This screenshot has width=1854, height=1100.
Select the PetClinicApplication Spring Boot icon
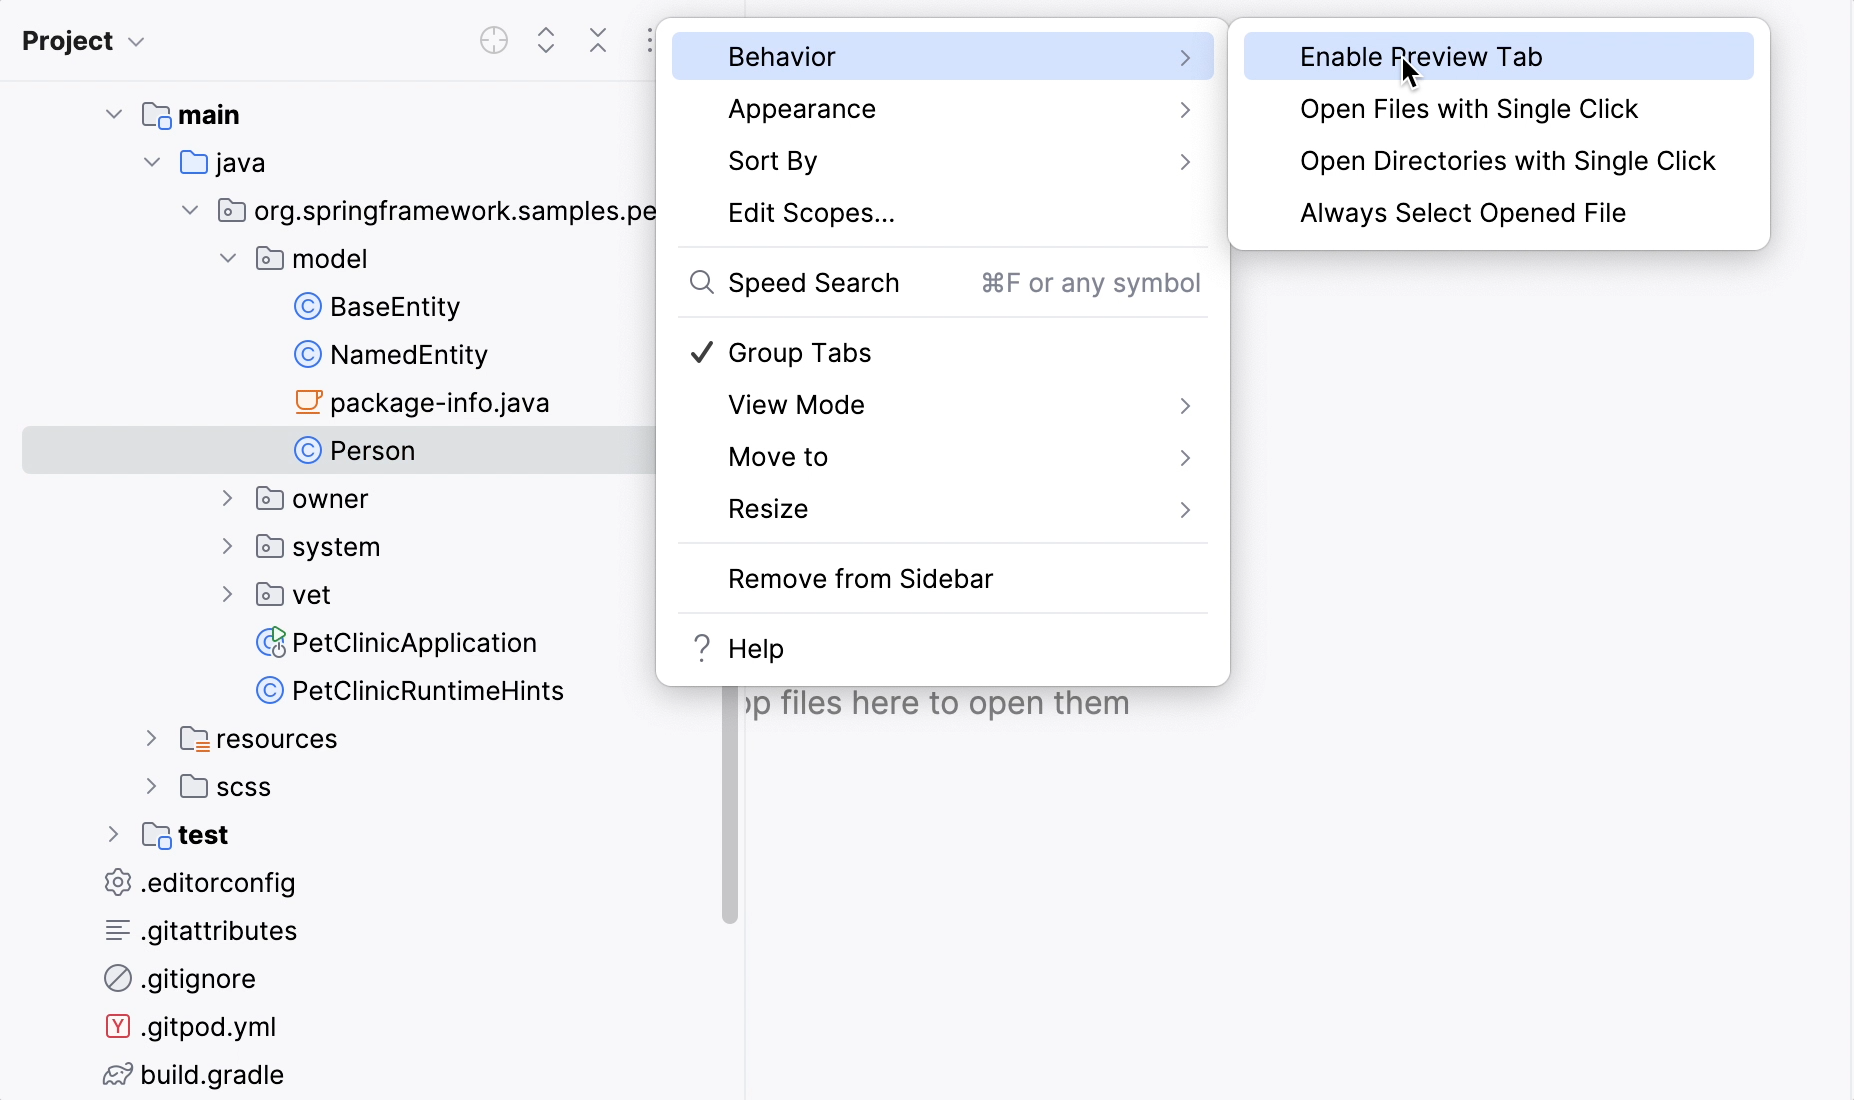tap(270, 642)
